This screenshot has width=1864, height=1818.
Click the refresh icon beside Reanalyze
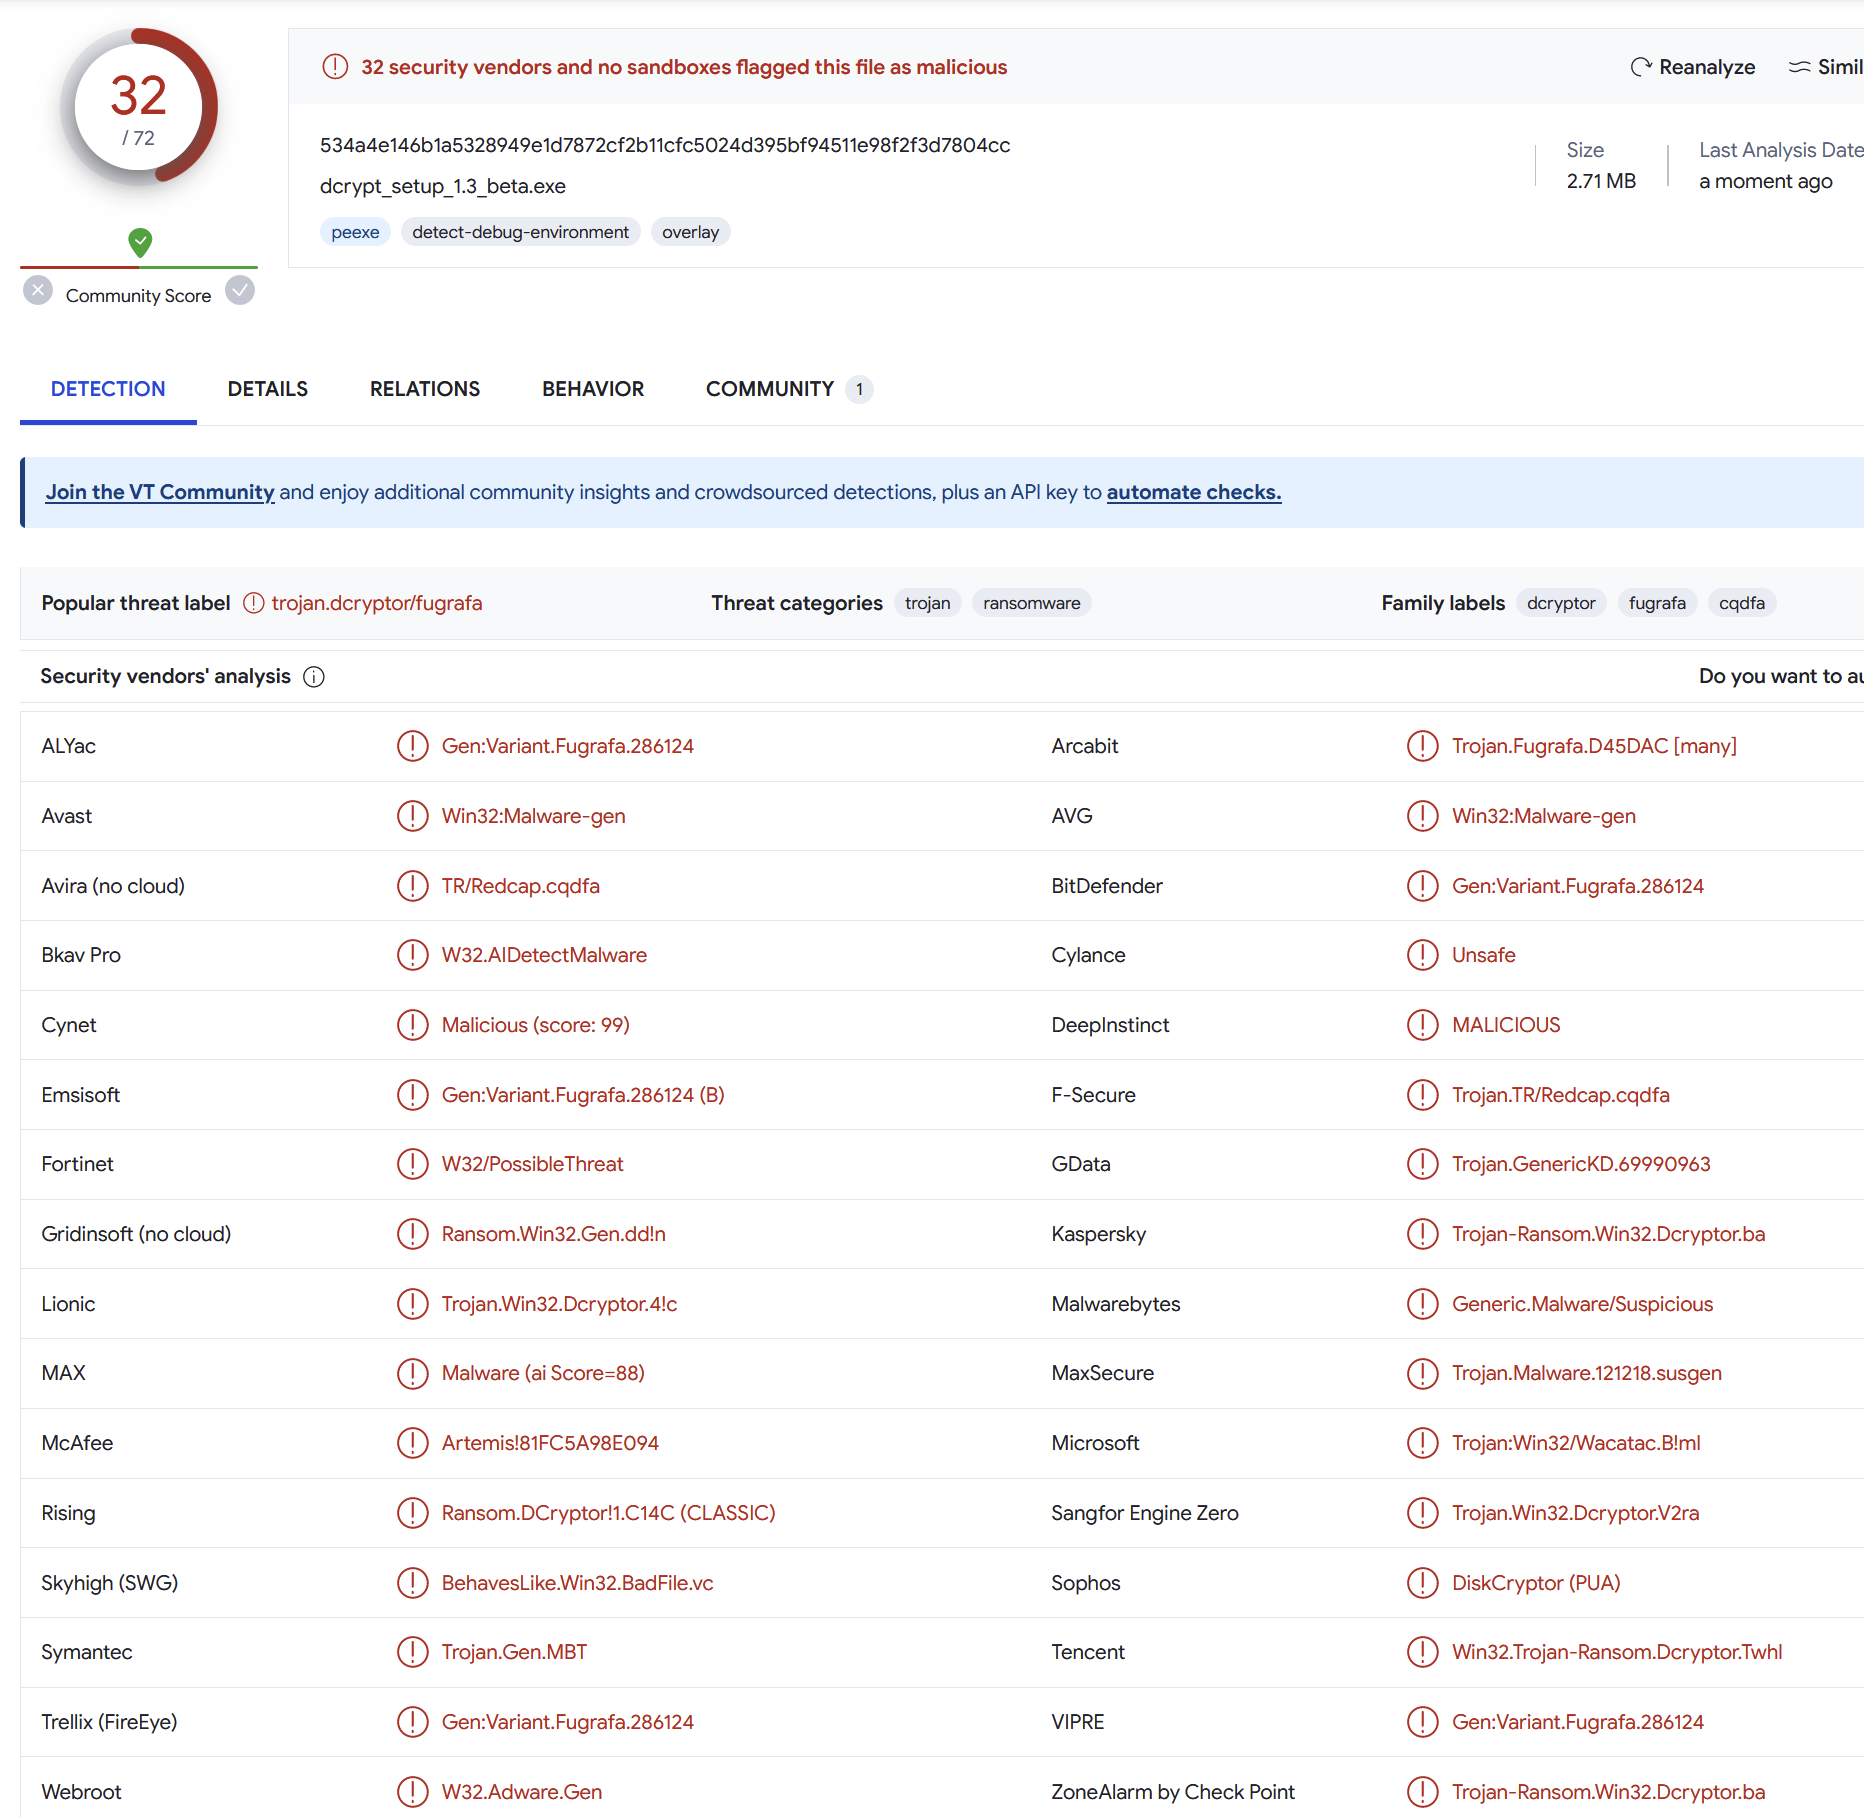point(1641,67)
